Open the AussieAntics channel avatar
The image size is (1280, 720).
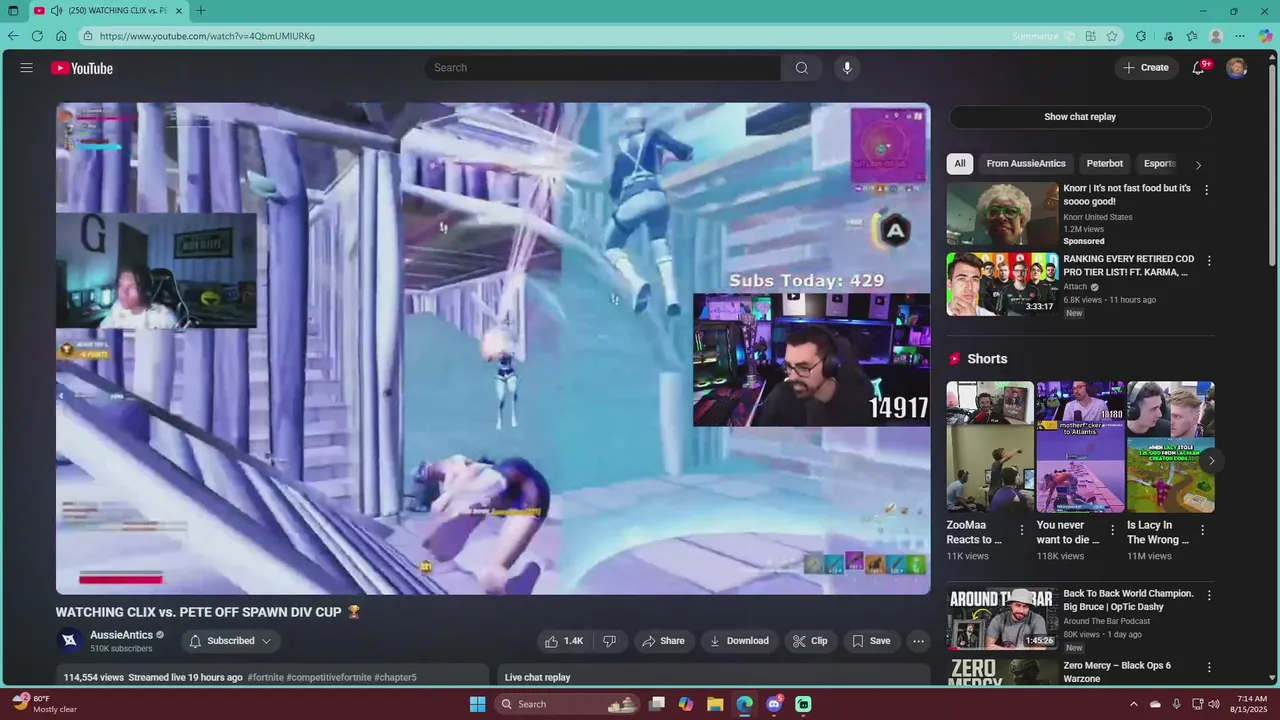point(69,641)
